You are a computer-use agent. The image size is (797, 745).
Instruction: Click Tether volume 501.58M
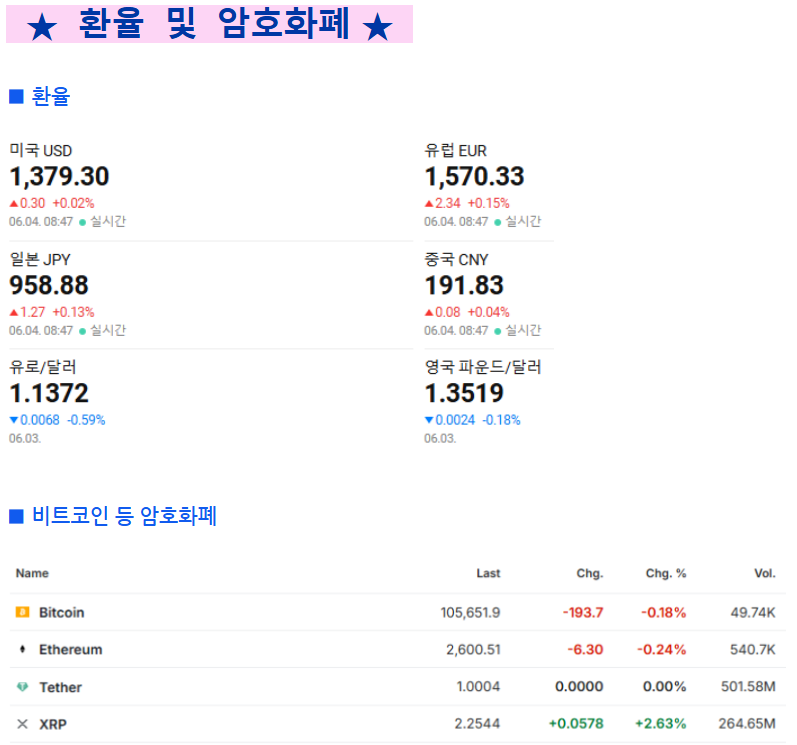click(748, 687)
